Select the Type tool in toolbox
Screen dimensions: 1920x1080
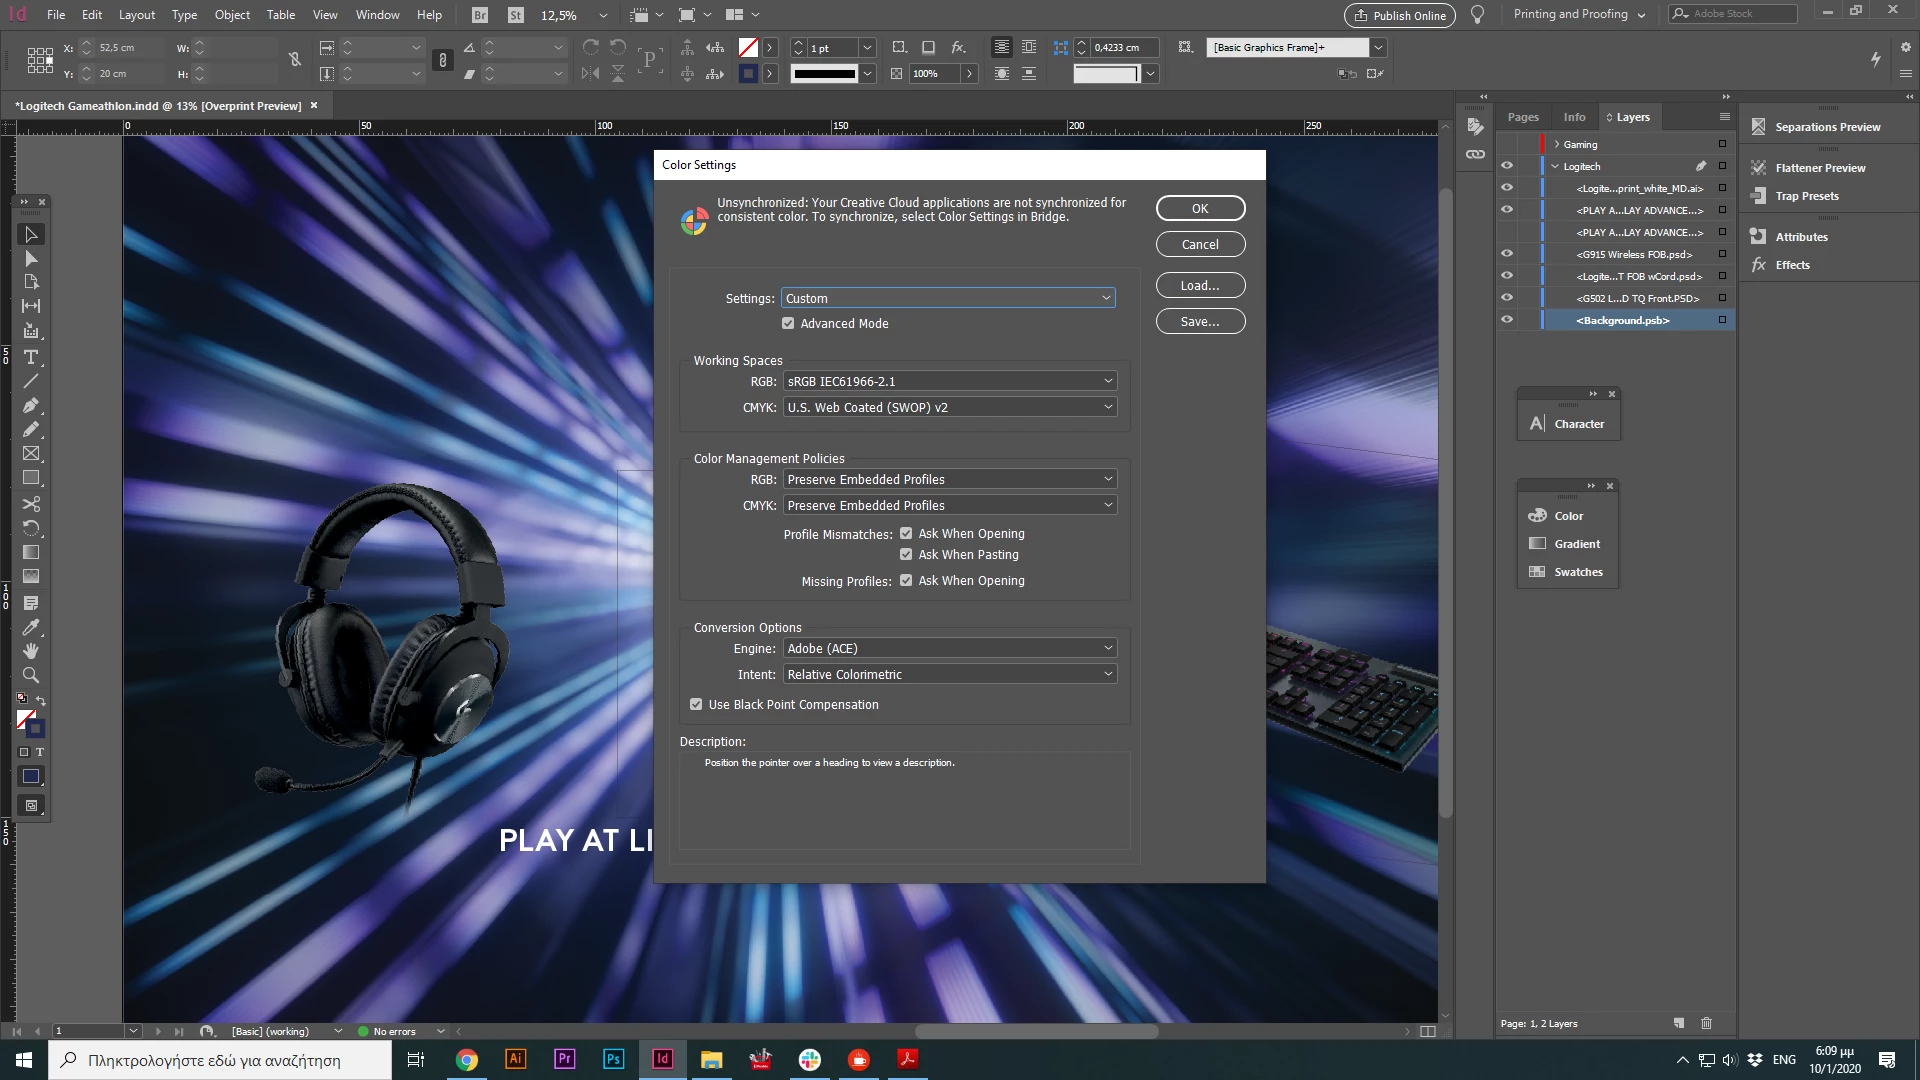click(x=31, y=357)
